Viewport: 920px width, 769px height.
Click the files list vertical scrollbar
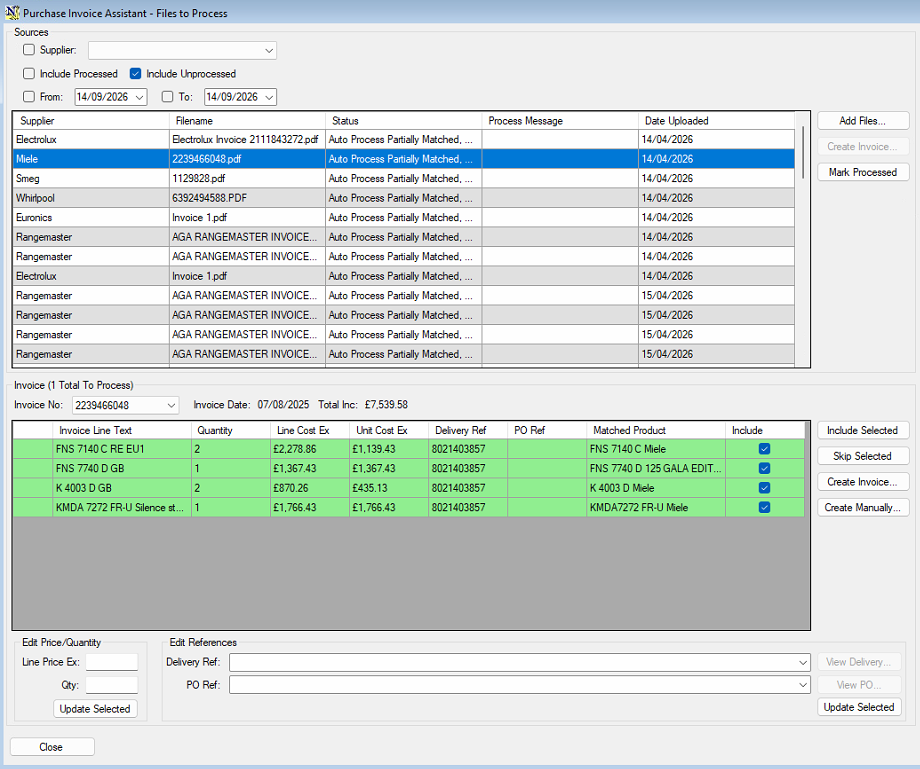pyautogui.click(x=803, y=239)
